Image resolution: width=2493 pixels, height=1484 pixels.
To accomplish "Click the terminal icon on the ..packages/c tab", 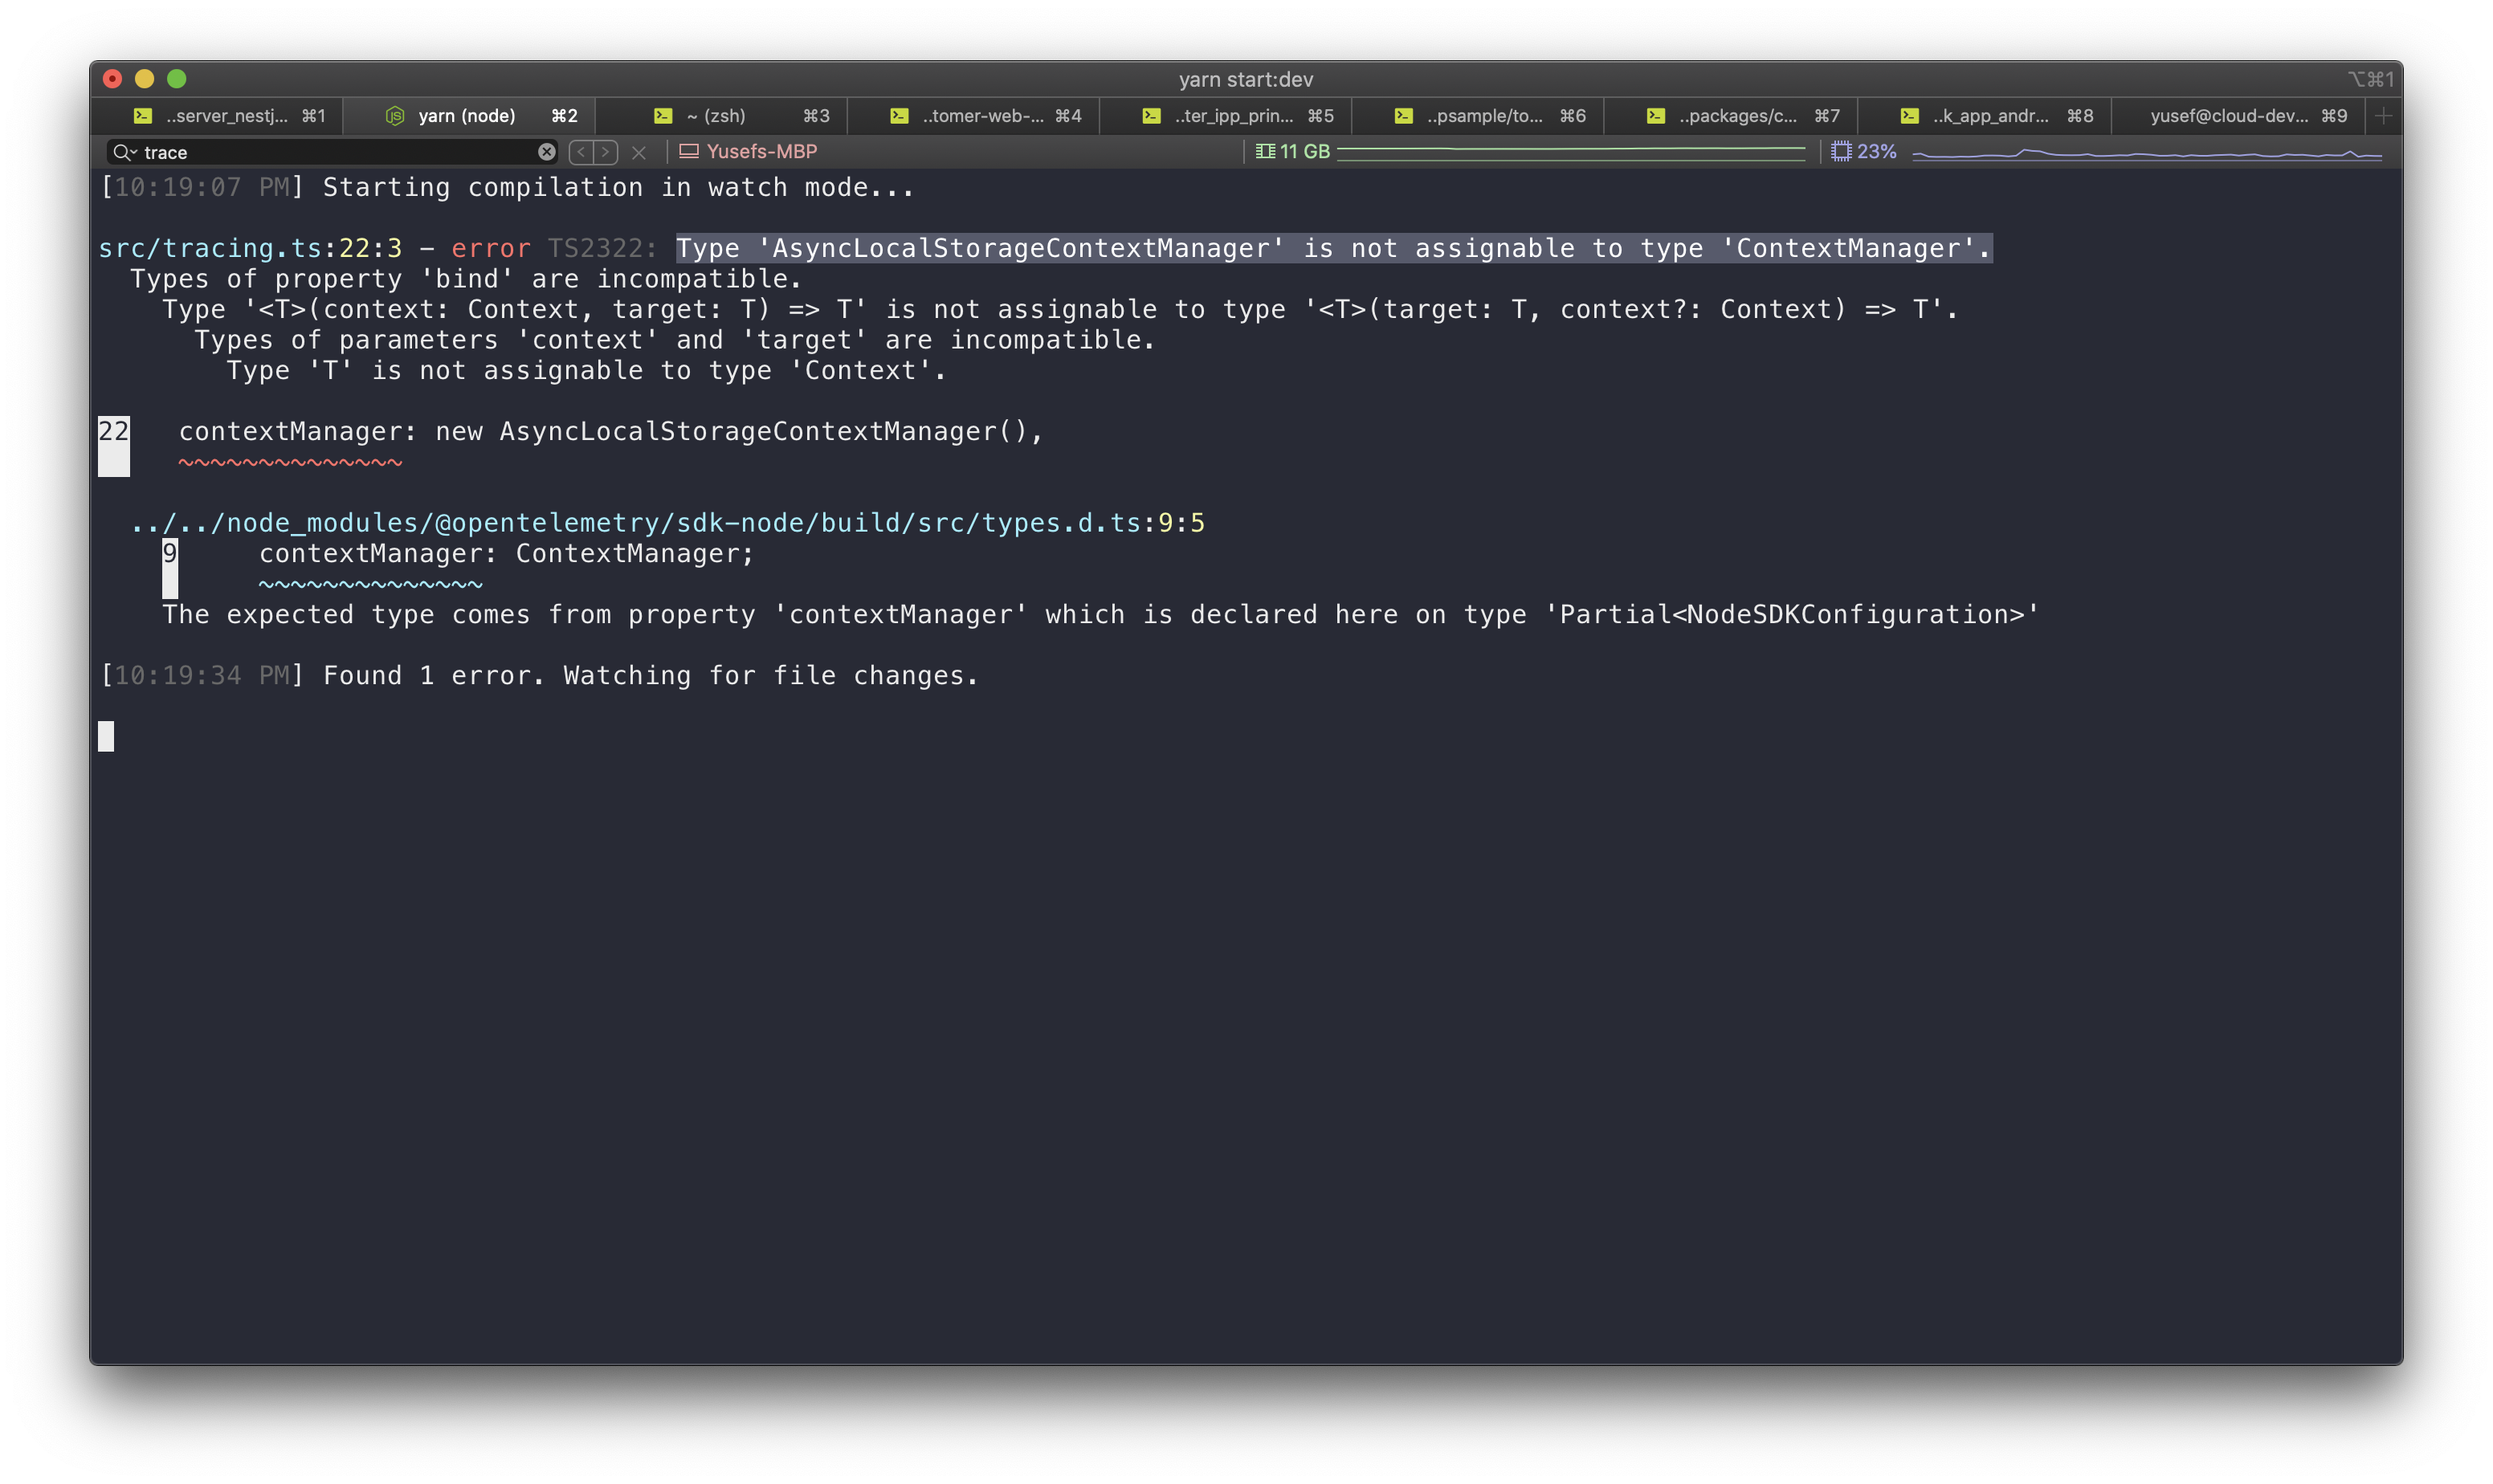I will 1655,115.
